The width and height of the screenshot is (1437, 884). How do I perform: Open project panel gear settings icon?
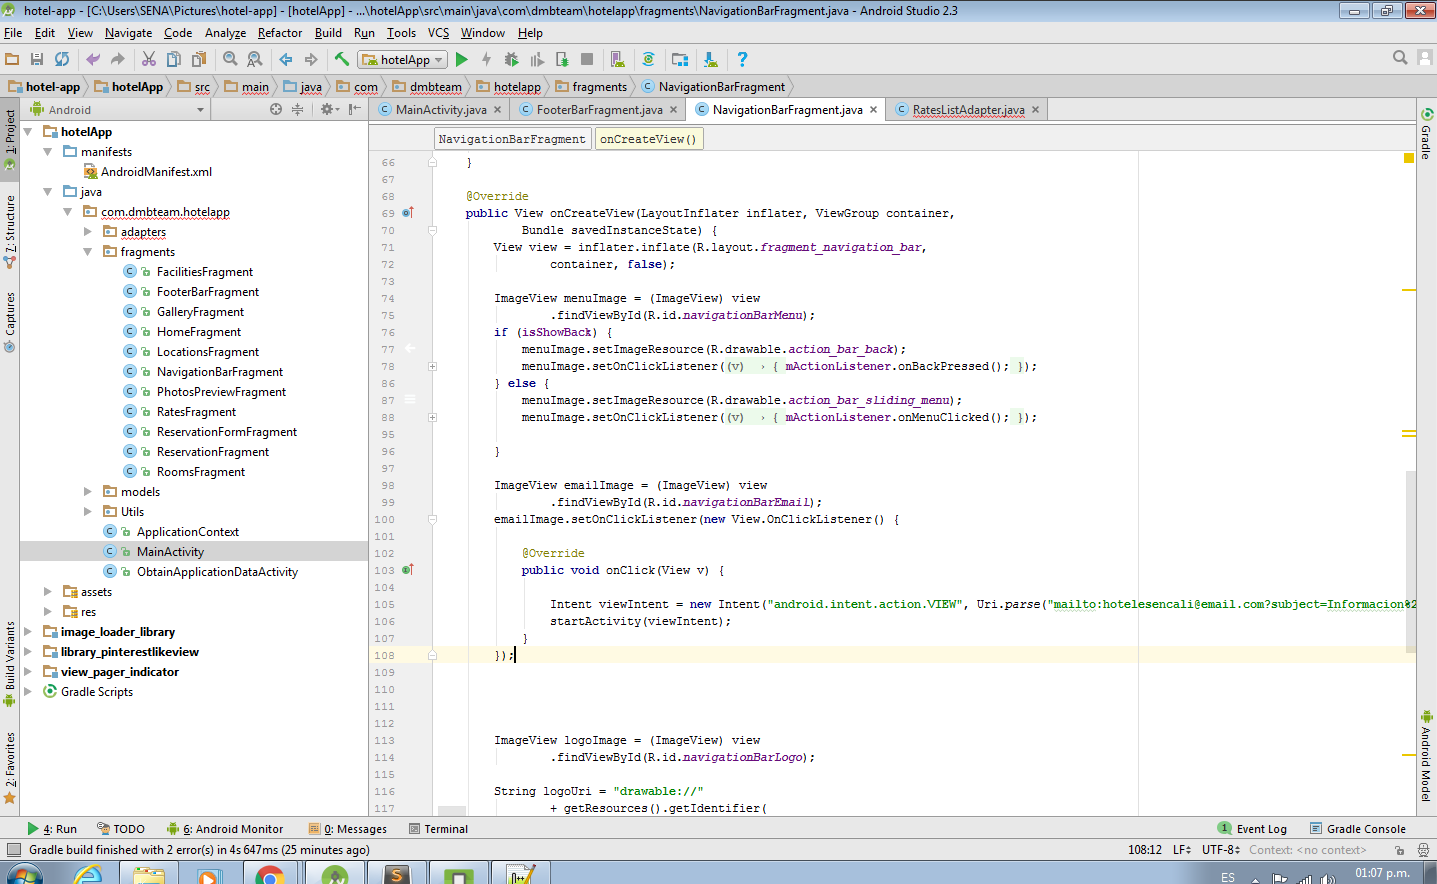point(328,109)
